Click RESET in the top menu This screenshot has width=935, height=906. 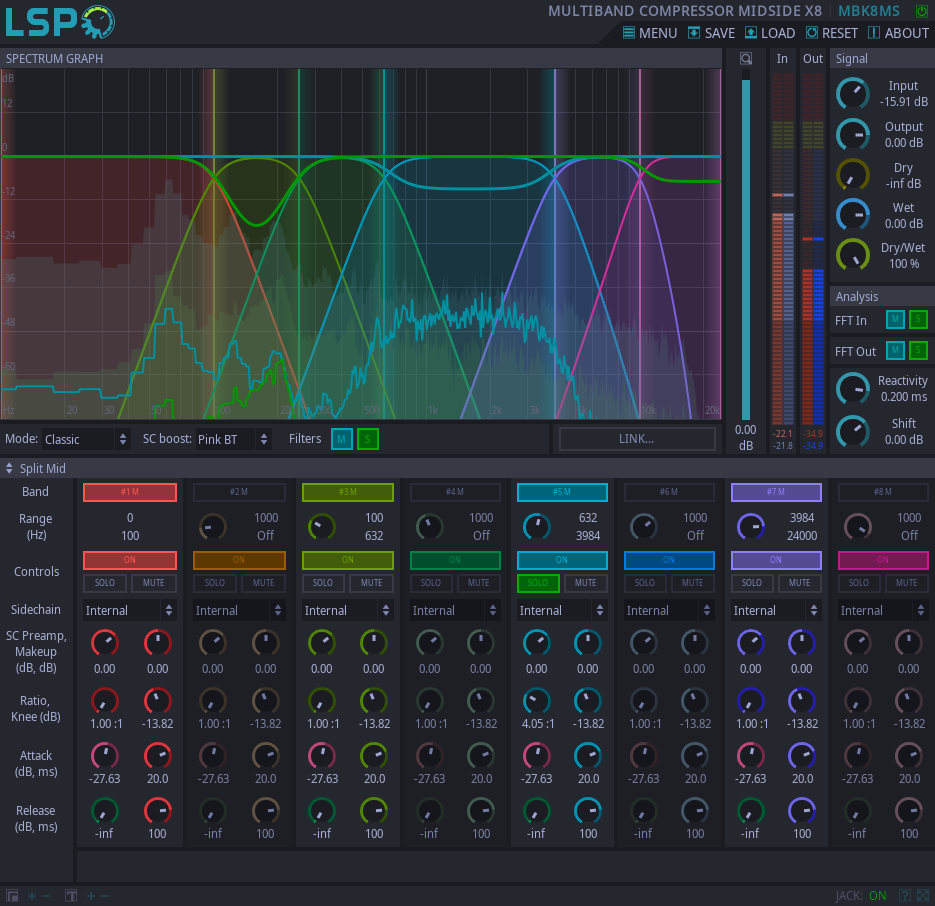point(832,33)
